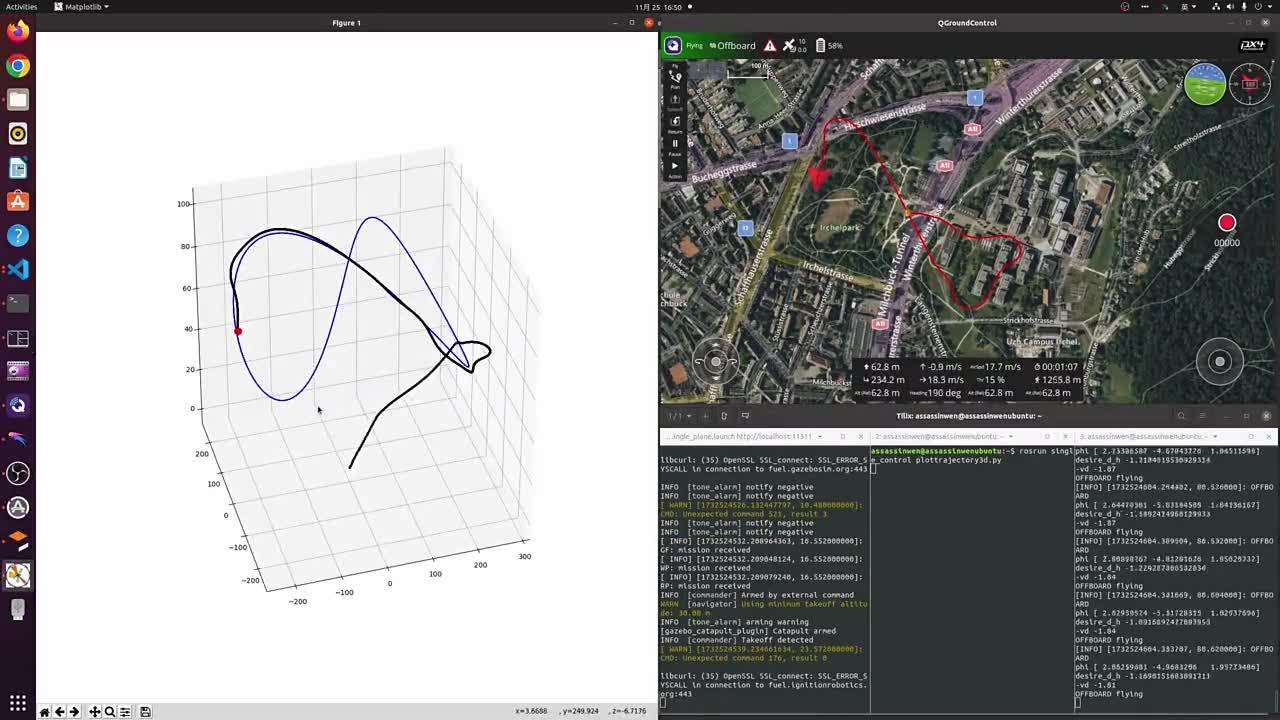This screenshot has height=720, width=1280.
Task: Click the compass heading instrument
Action: click(1250, 84)
